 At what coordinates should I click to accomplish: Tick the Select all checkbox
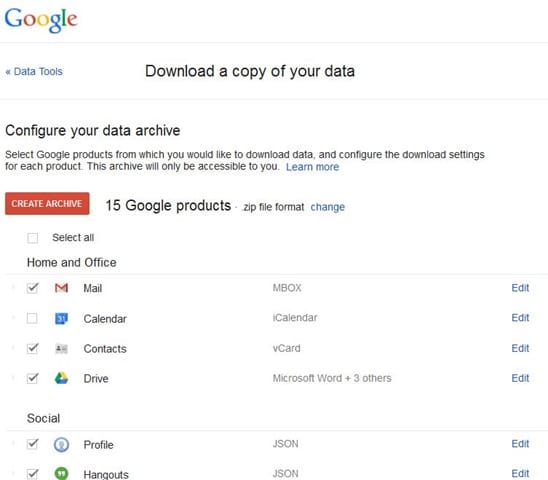coord(33,238)
